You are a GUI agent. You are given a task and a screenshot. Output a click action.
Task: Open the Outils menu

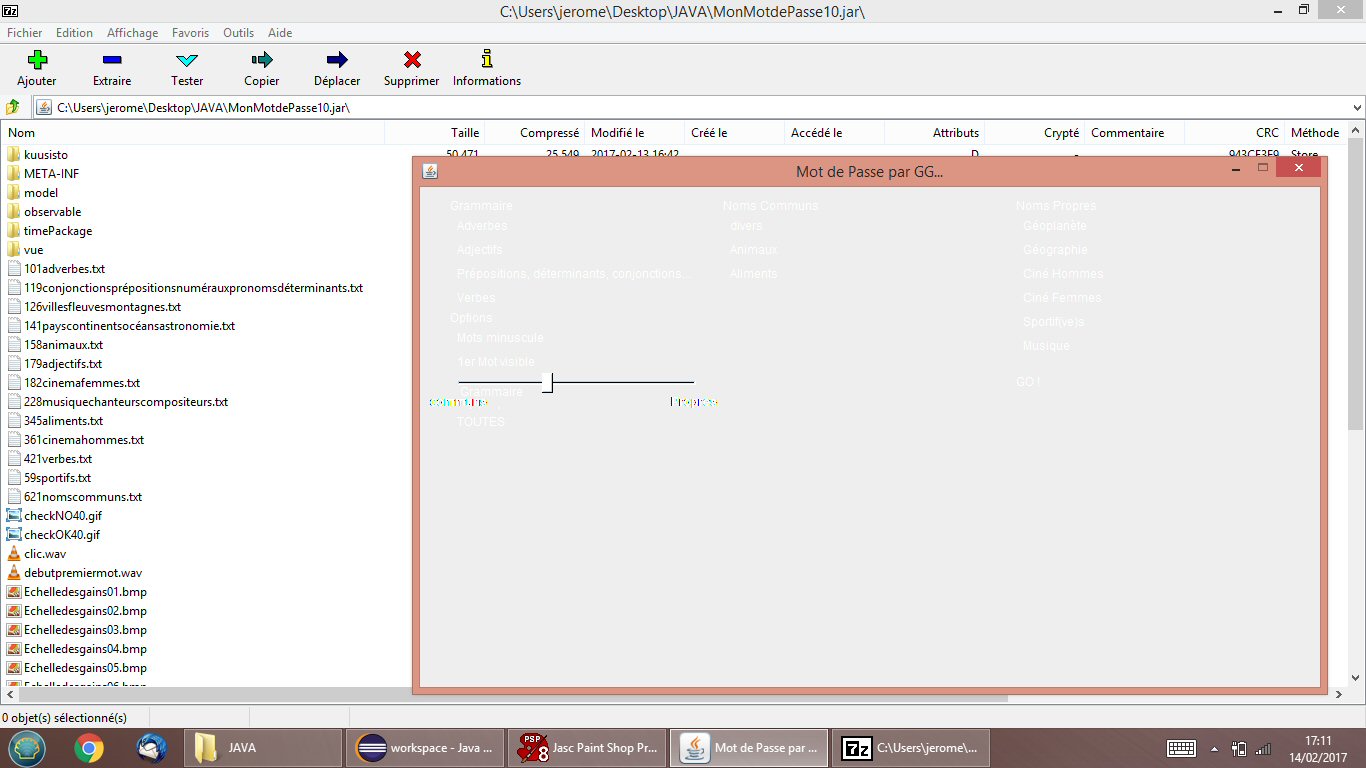pyautogui.click(x=238, y=33)
